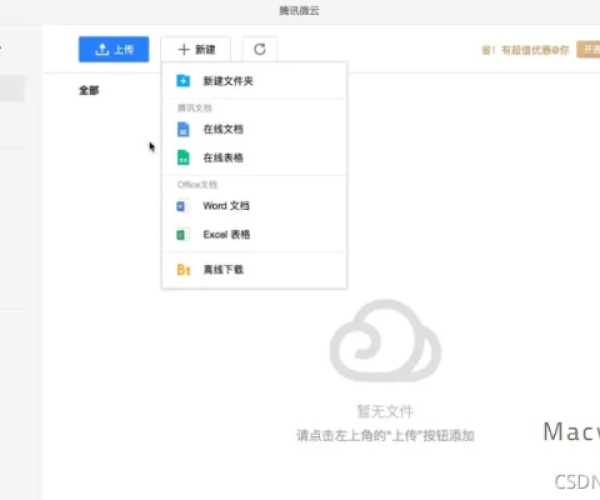Click the blue new folder icon

(183, 81)
